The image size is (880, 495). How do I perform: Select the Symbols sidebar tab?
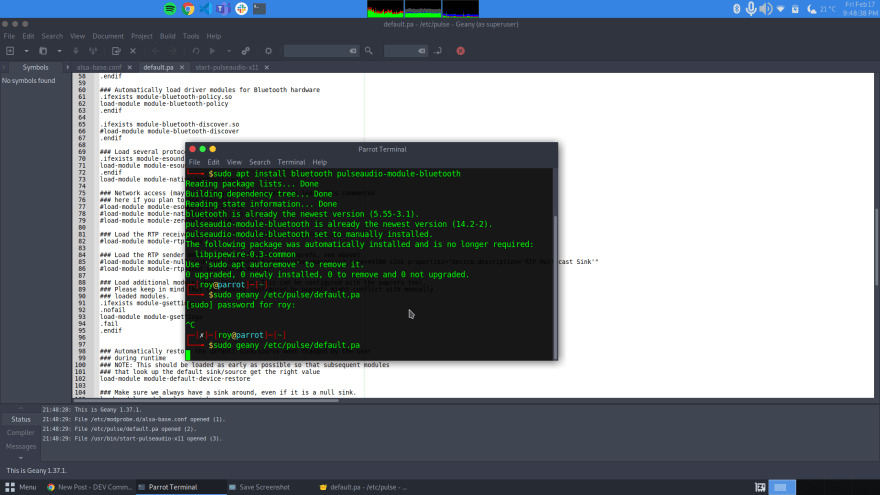pyautogui.click(x=35, y=67)
